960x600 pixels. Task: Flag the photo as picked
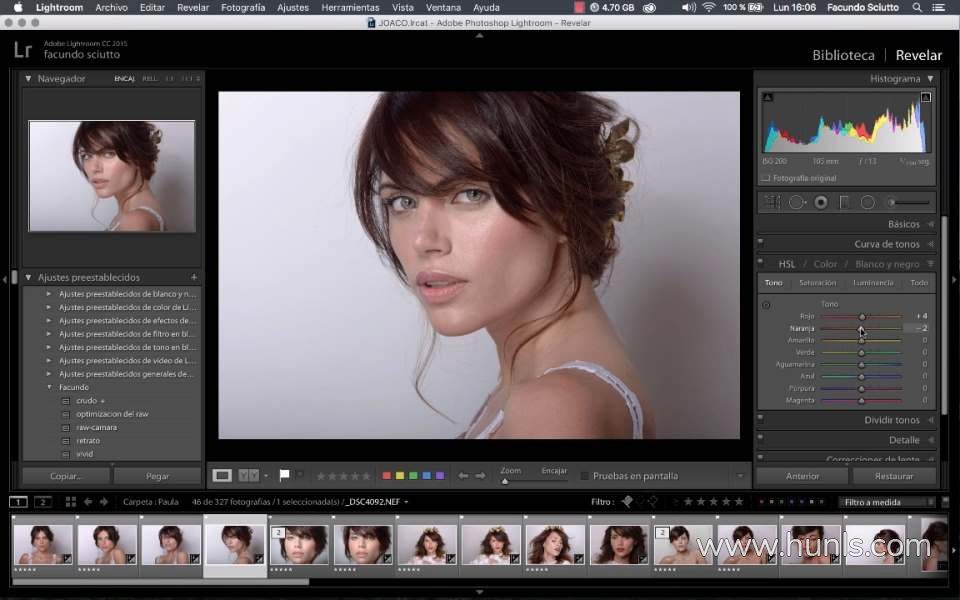pyautogui.click(x=284, y=475)
